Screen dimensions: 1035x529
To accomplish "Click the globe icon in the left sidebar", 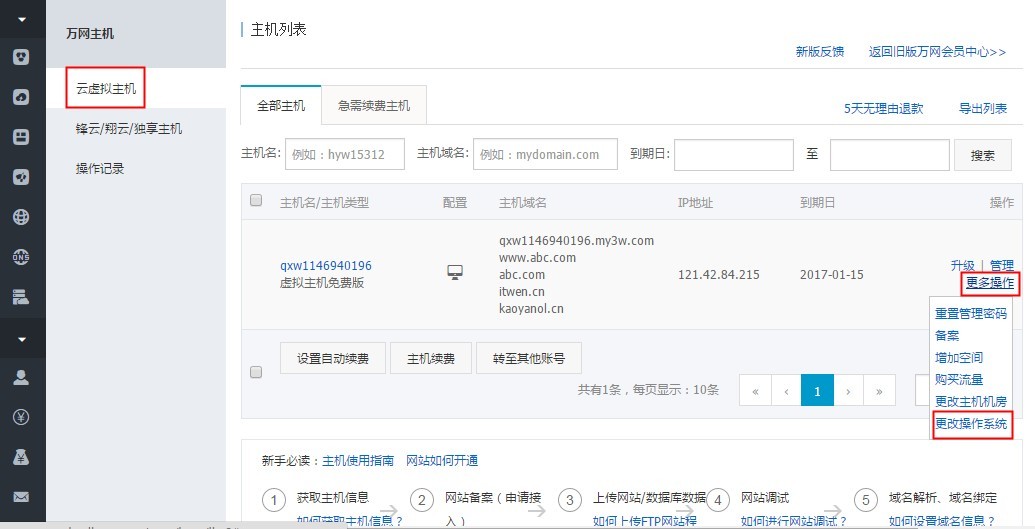I will pyautogui.click(x=21, y=216).
